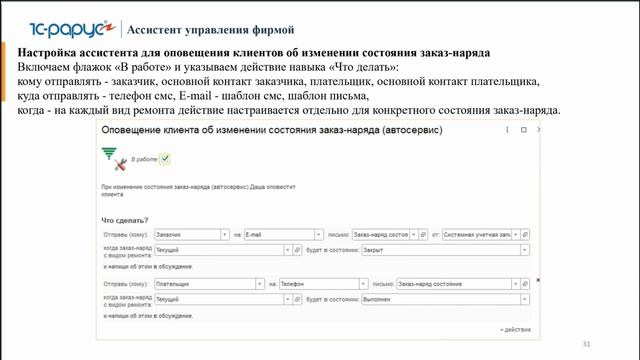This screenshot has width=640, height=360.
Task: Click the first 'и напиши об этом в обсуждение' text
Action: (148, 267)
